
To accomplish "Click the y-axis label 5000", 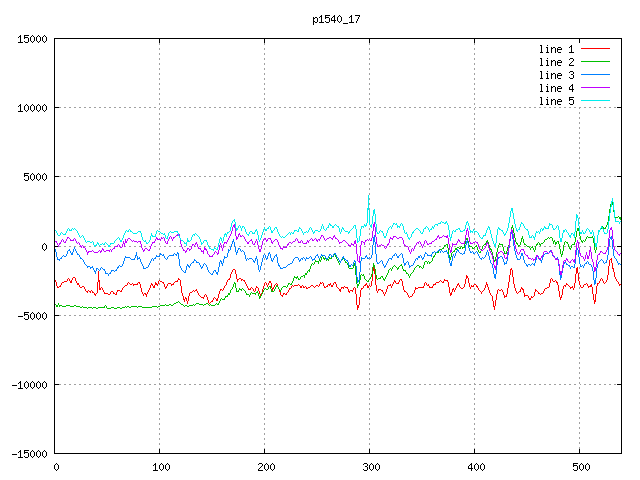I will (x=36, y=177).
